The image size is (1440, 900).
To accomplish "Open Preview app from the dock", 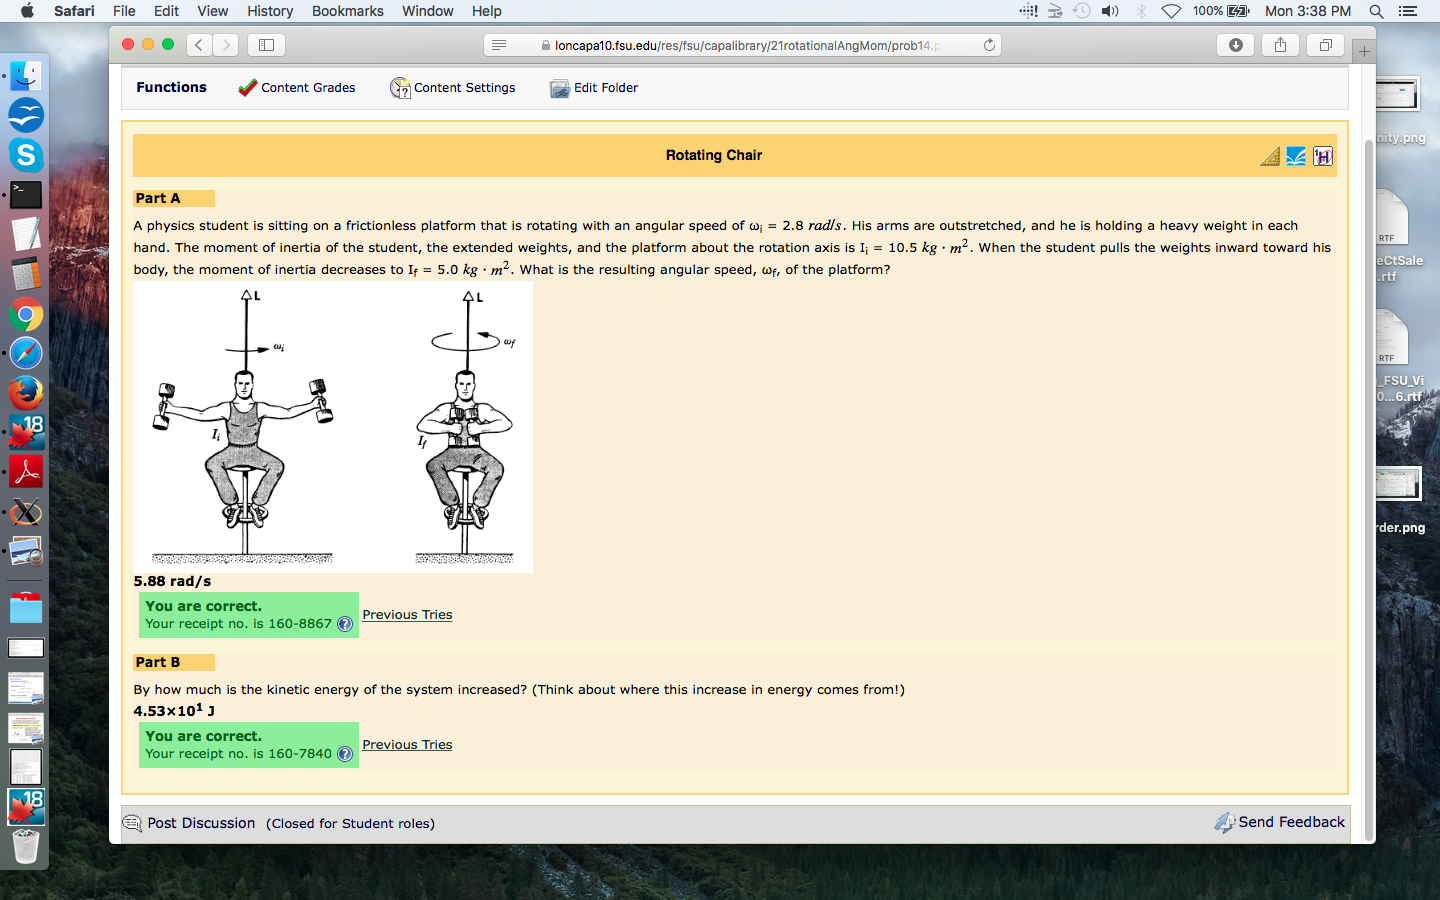I will coord(26,552).
